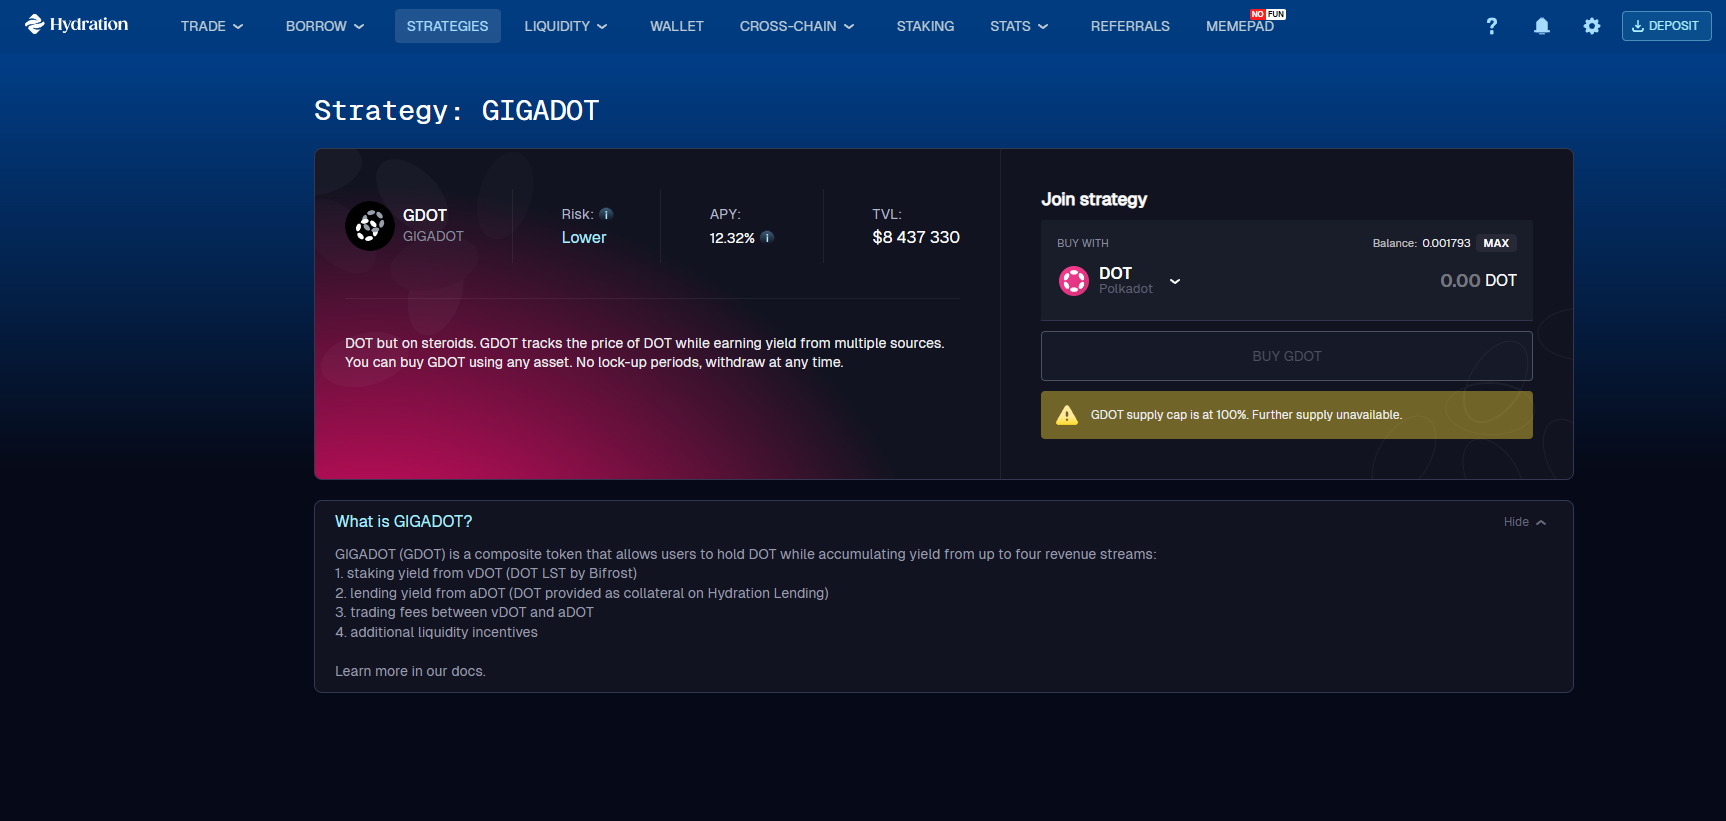Image resolution: width=1726 pixels, height=821 pixels.
Task: Click the Lower risk label
Action: 584,237
